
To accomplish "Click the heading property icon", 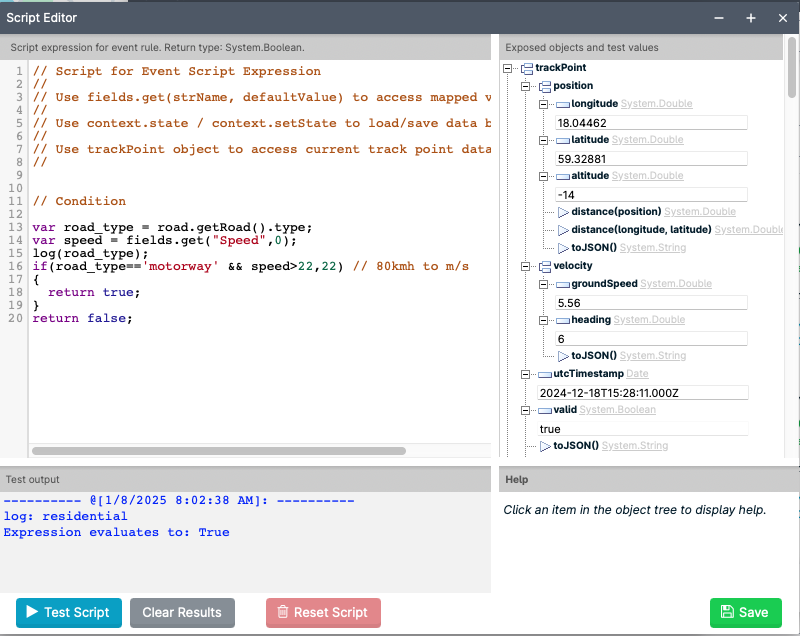I will click(x=563, y=320).
